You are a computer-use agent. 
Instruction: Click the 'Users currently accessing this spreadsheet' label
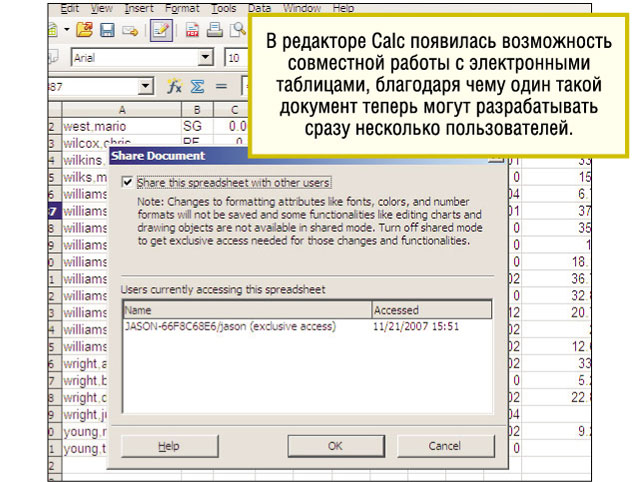tap(223, 289)
